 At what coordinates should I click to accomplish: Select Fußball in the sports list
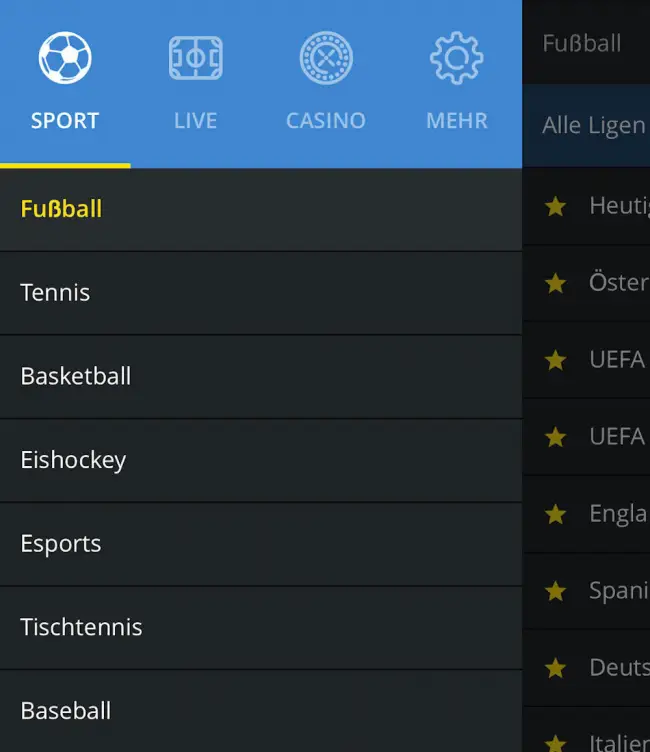[x=261, y=210]
